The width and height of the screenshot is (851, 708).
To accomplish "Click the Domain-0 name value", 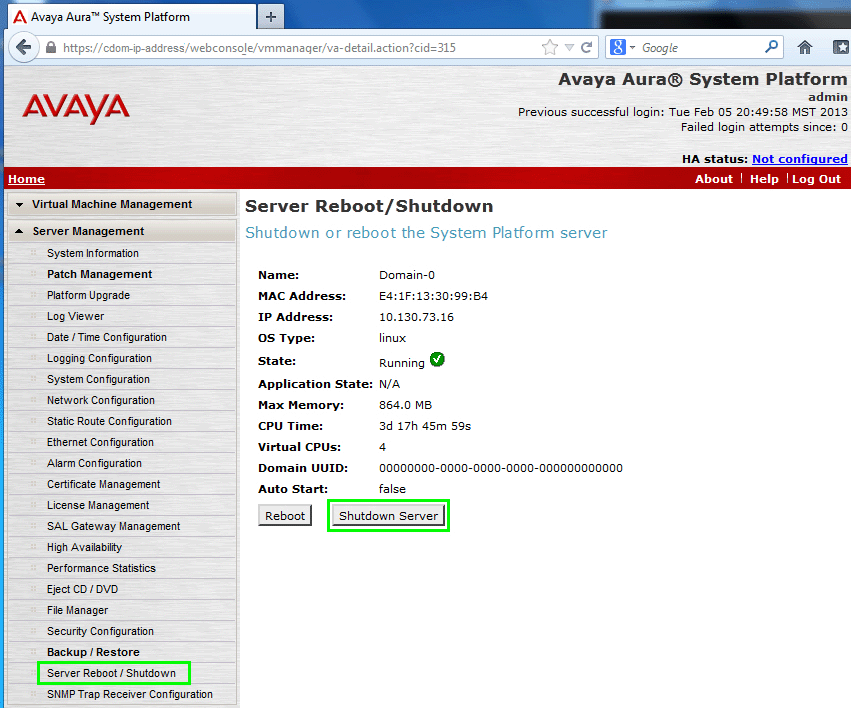I will 407,275.
